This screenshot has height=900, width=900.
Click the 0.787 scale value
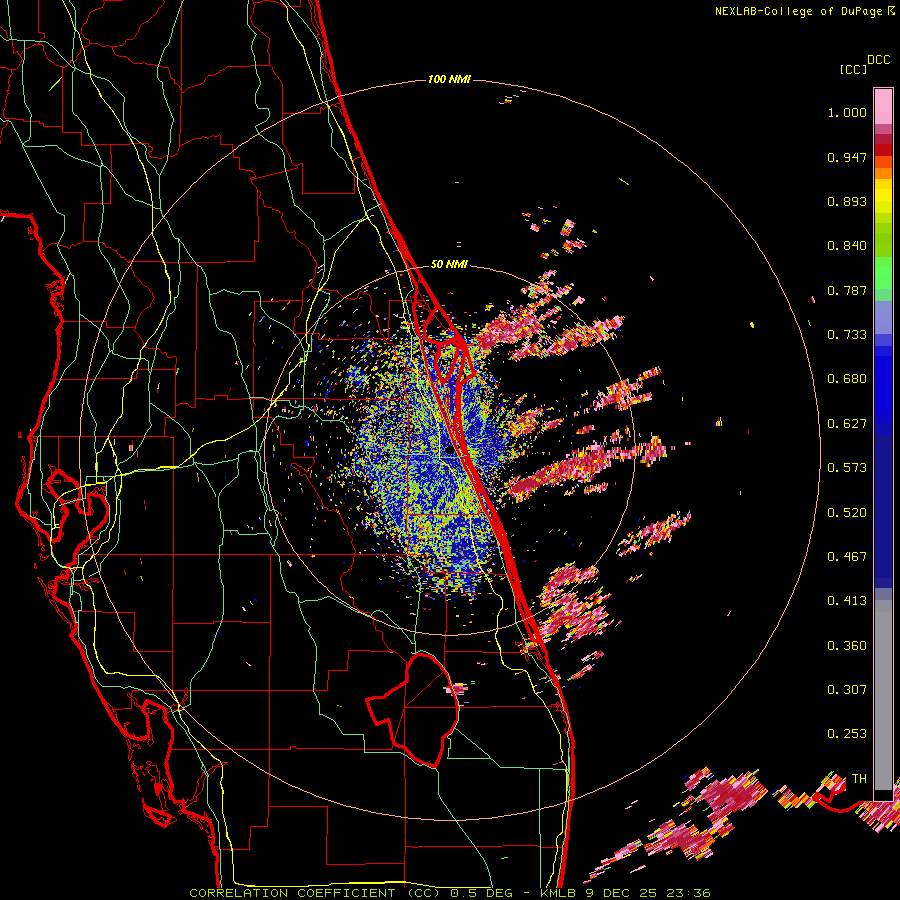pos(847,290)
